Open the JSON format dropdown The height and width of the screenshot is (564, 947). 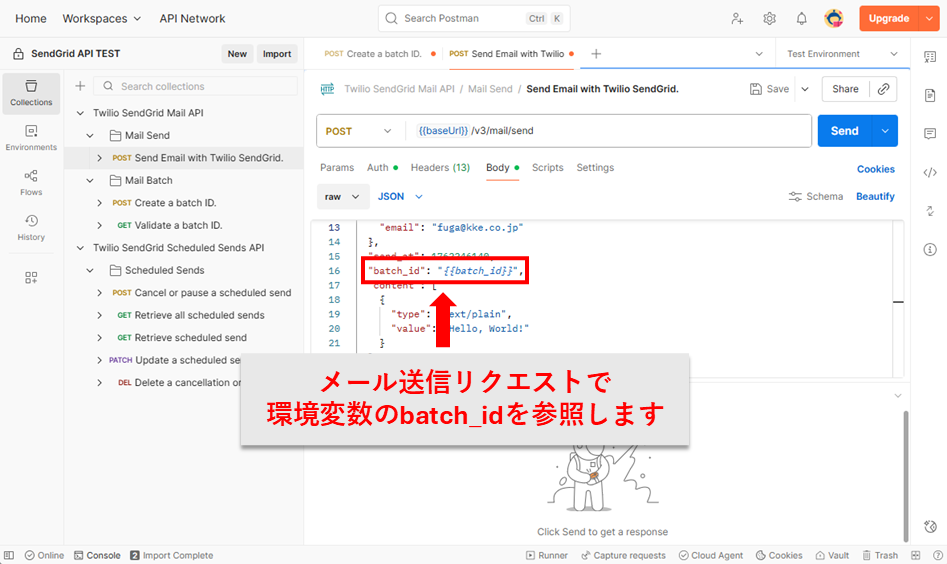coord(400,197)
